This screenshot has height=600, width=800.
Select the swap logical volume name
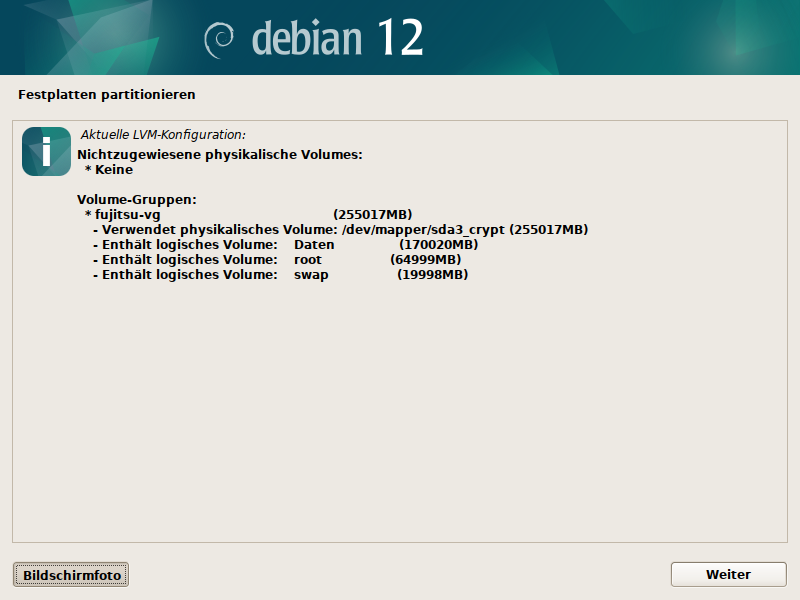click(311, 275)
